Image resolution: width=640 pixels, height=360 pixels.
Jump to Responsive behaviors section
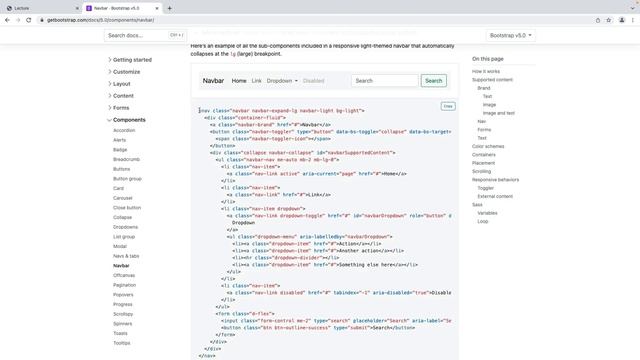496,180
